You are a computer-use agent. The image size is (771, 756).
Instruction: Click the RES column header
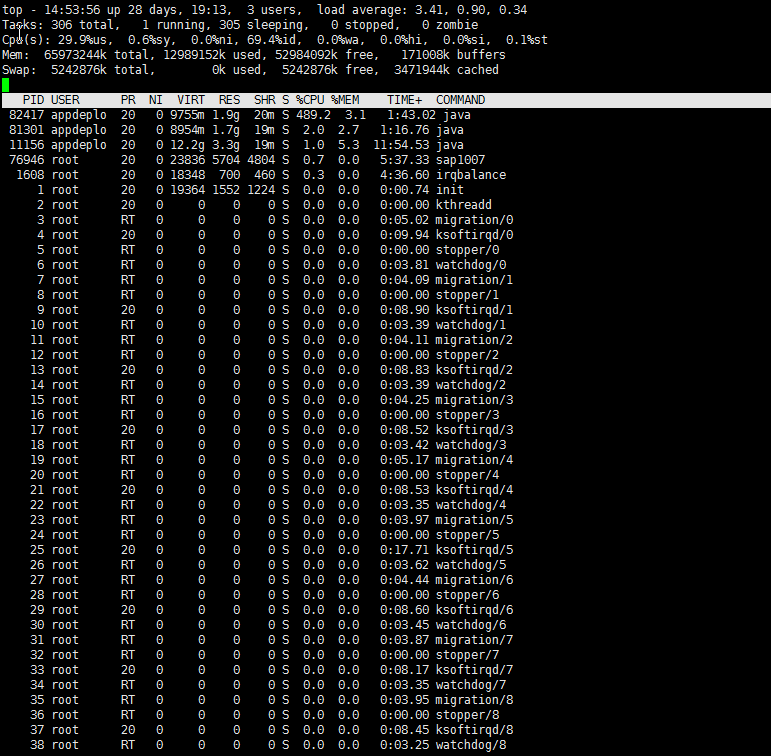(229, 100)
